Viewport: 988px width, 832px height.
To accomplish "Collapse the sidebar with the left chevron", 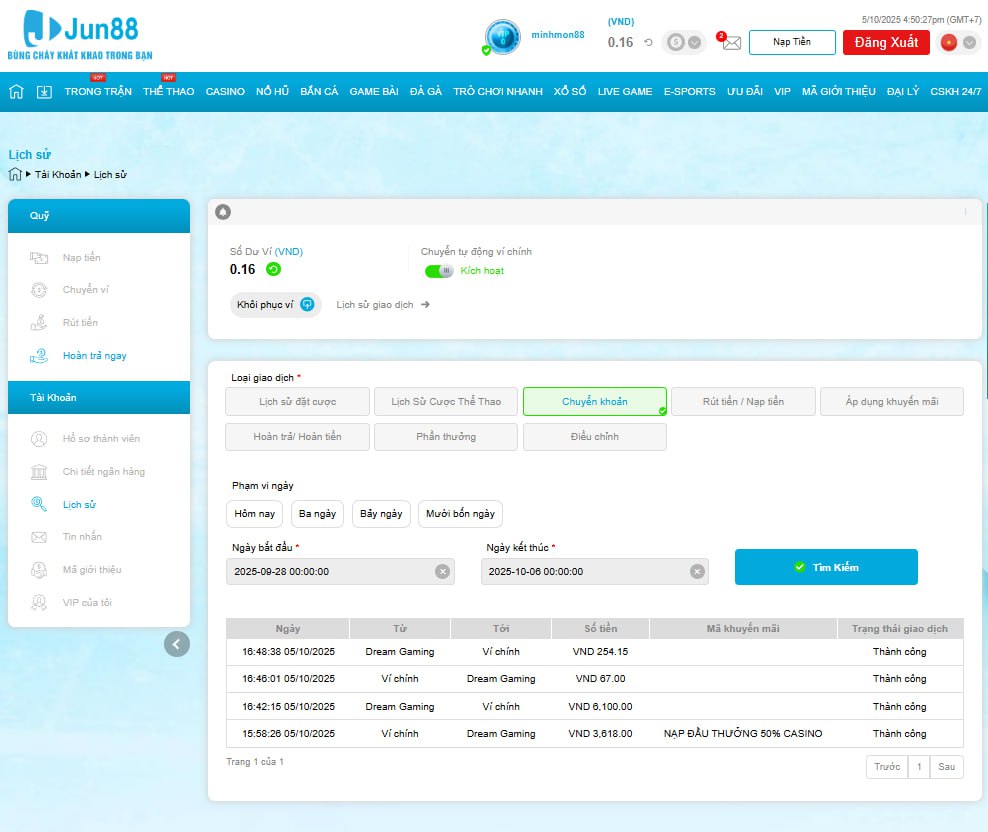I will pyautogui.click(x=177, y=644).
